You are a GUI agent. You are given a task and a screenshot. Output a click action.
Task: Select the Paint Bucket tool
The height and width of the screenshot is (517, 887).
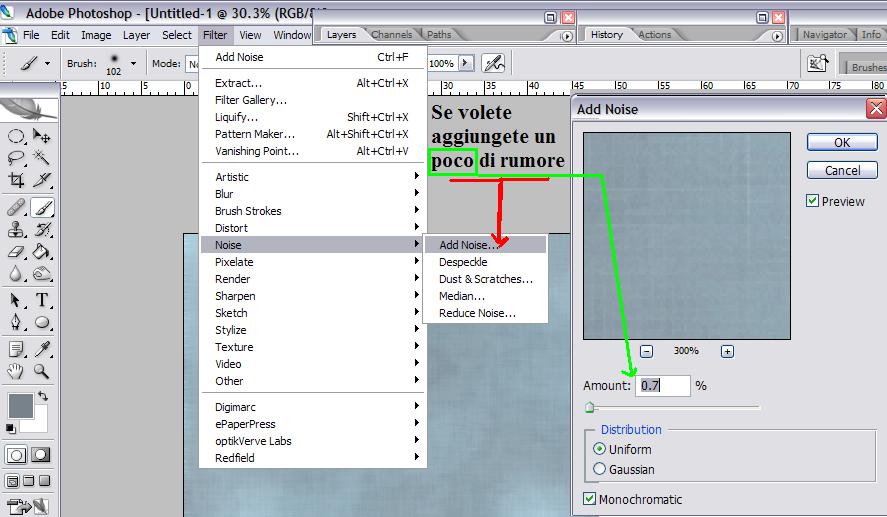pos(41,252)
